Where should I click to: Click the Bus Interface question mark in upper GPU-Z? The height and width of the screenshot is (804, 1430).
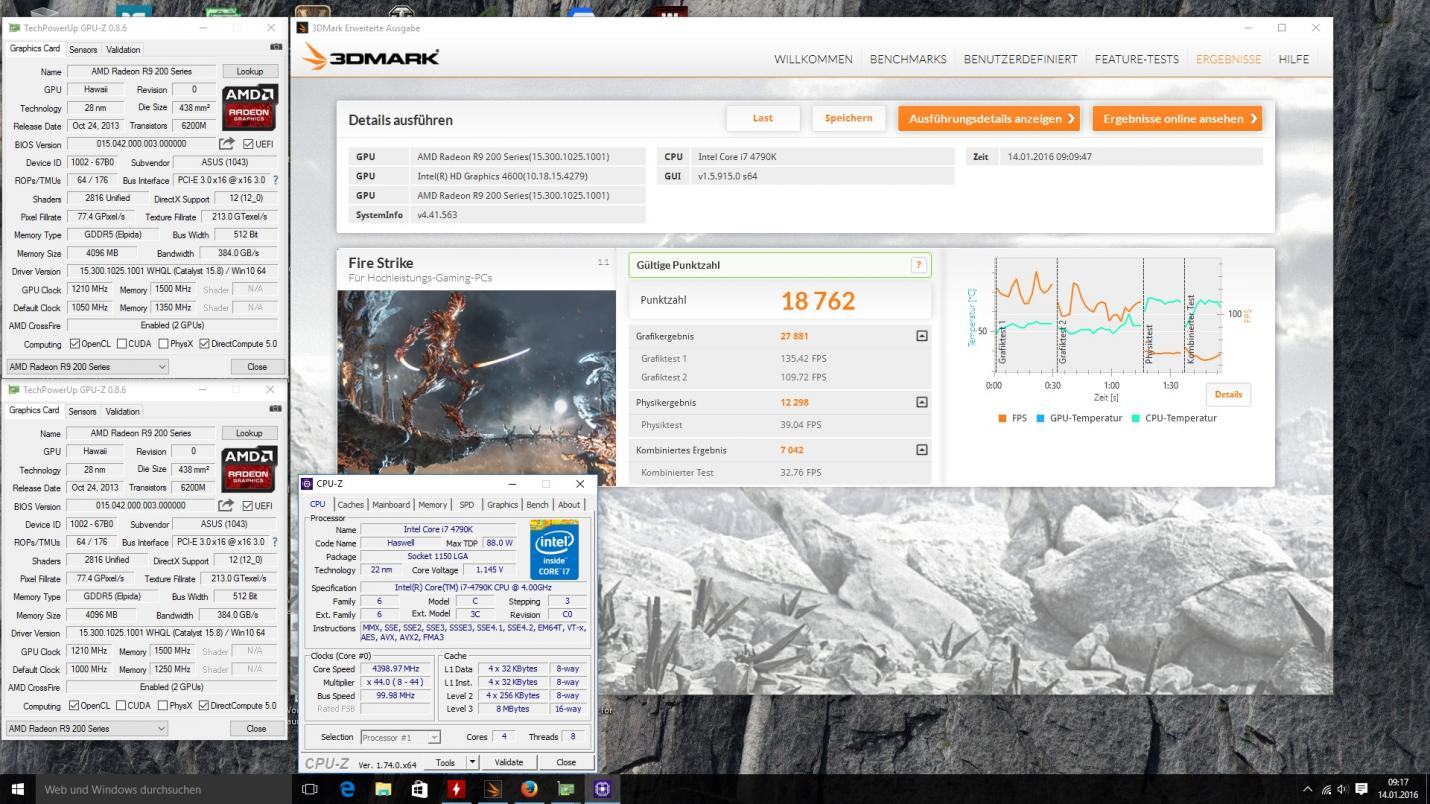275,181
